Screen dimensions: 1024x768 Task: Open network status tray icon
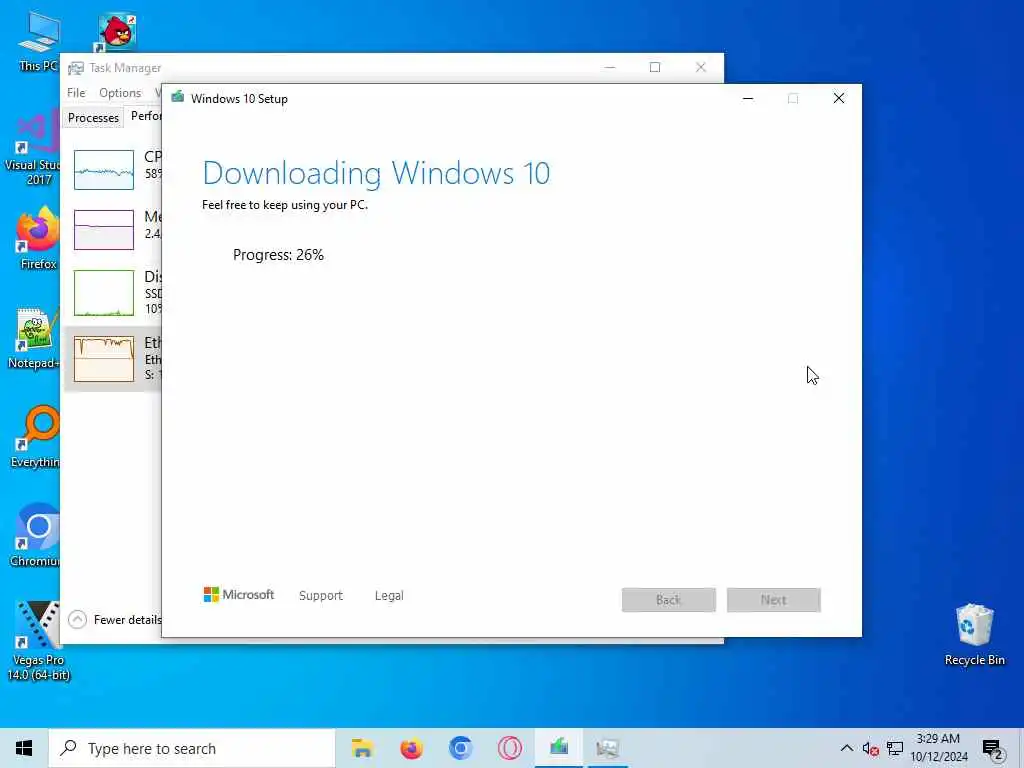point(895,748)
